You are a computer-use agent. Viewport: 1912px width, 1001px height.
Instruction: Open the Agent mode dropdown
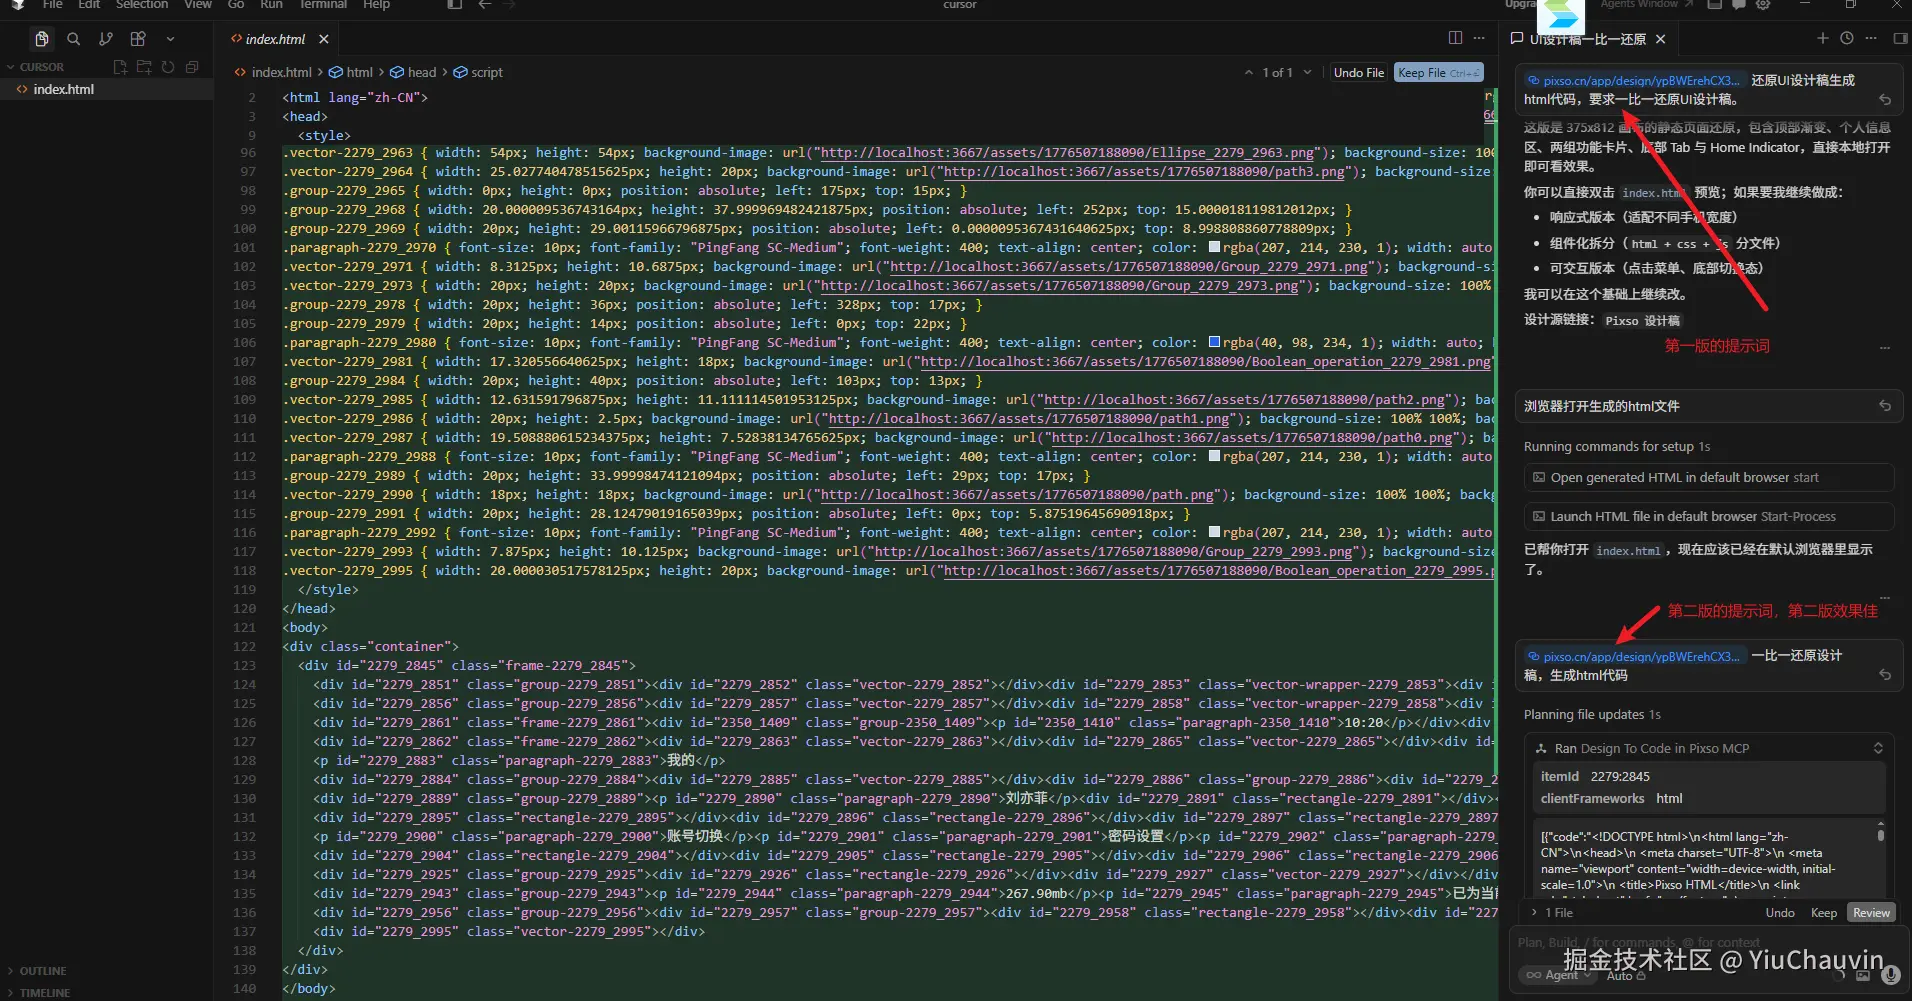click(x=1556, y=975)
